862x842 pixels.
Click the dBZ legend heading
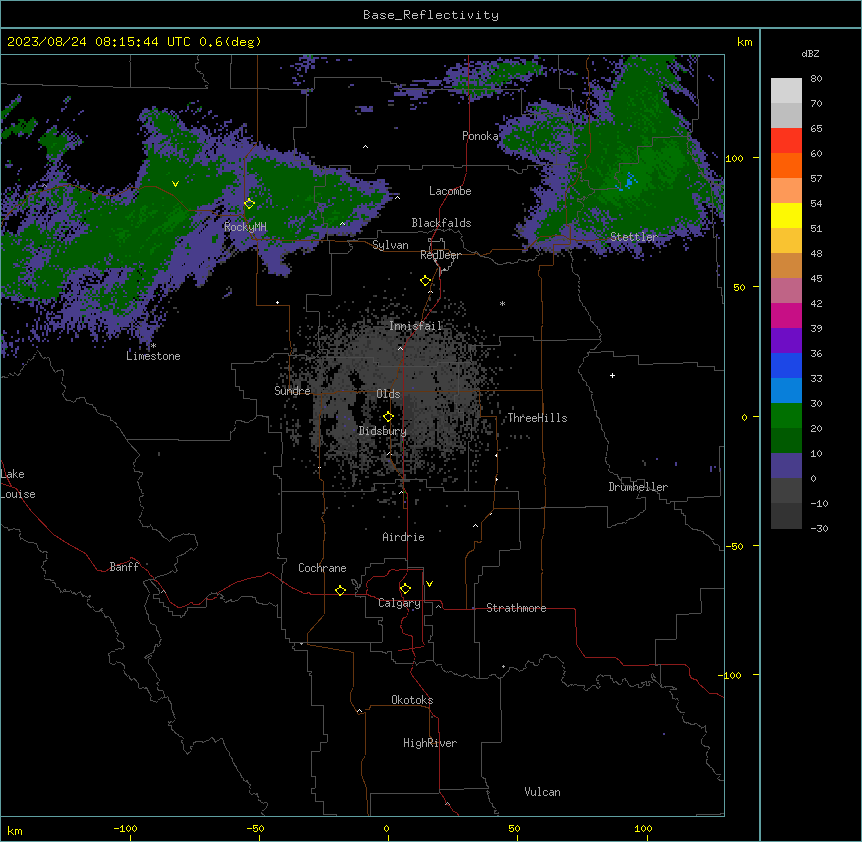point(810,53)
